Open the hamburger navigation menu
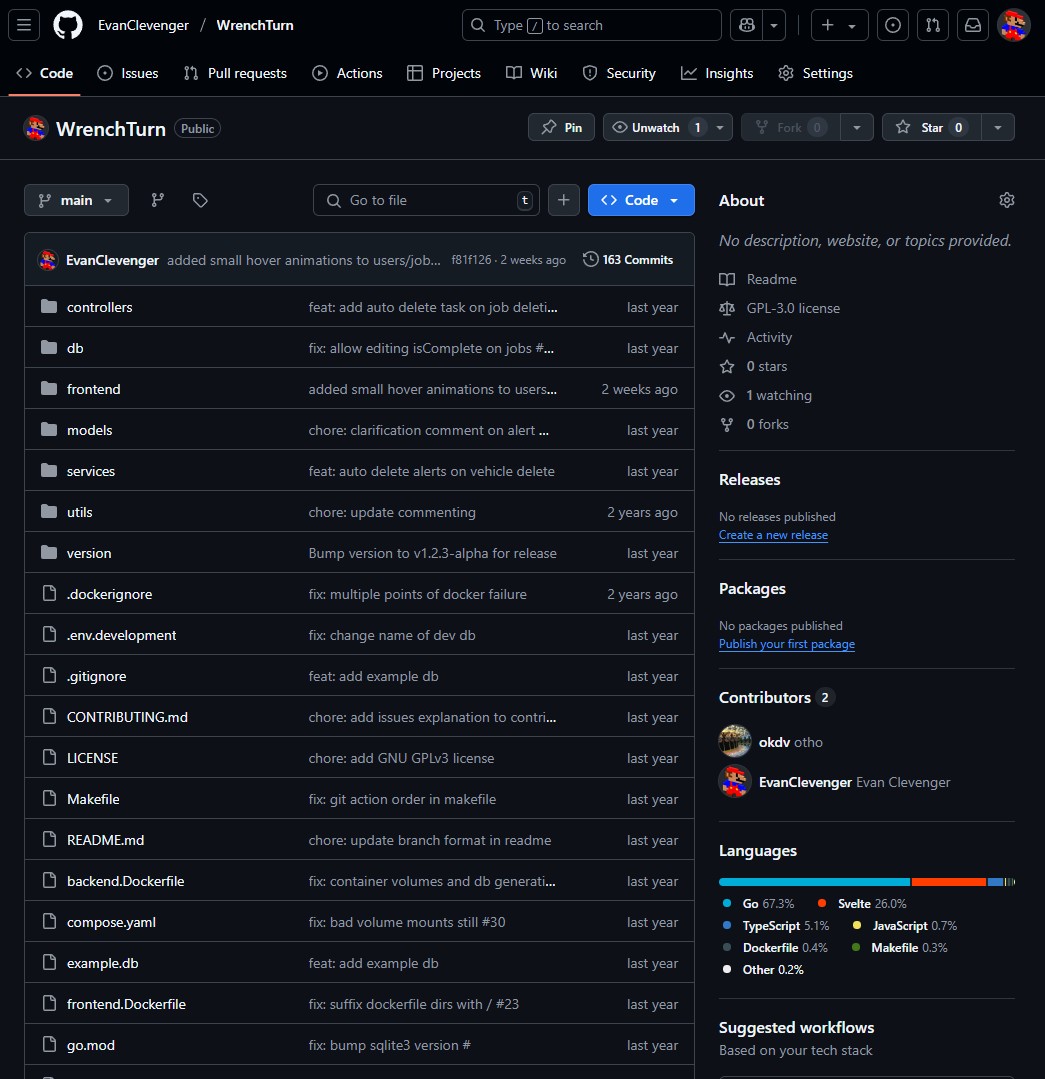This screenshot has height=1079, width=1045. click(x=24, y=25)
